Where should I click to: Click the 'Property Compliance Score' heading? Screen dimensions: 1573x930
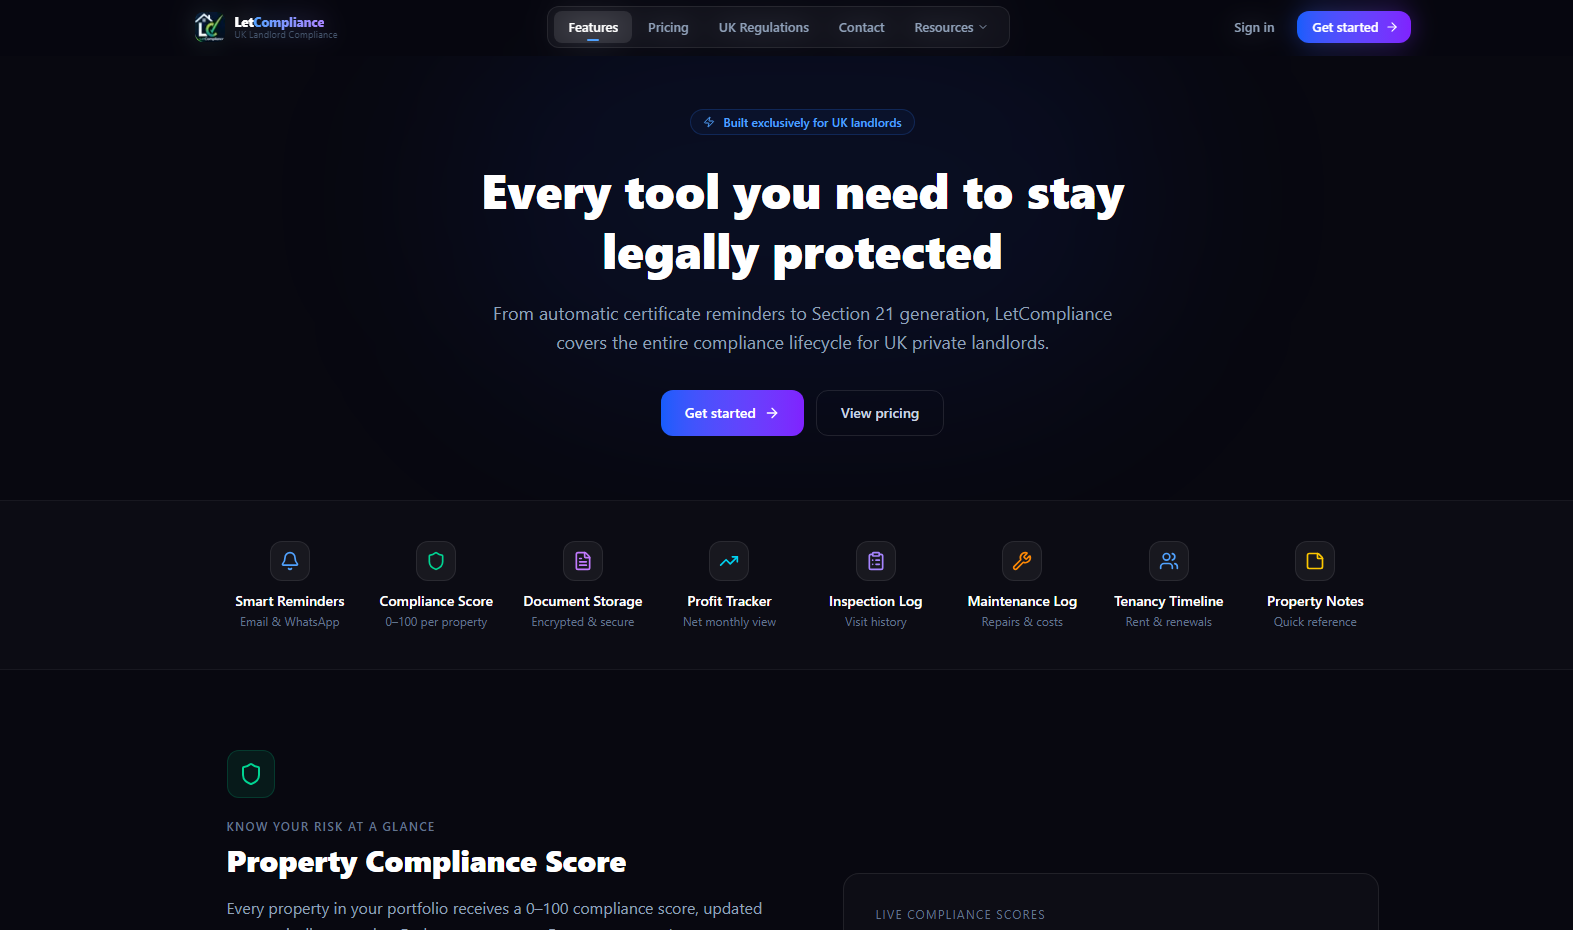tap(426, 862)
